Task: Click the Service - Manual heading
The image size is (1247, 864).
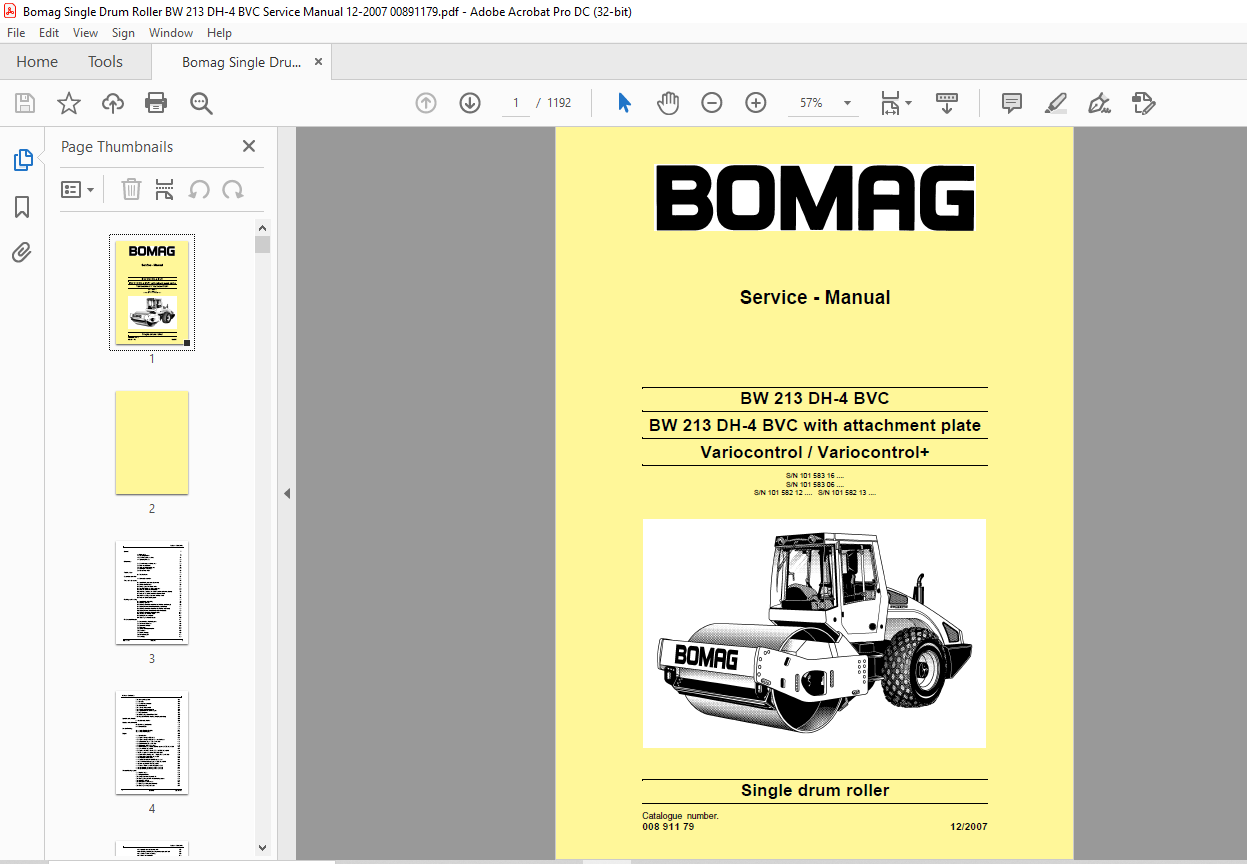Action: click(815, 297)
